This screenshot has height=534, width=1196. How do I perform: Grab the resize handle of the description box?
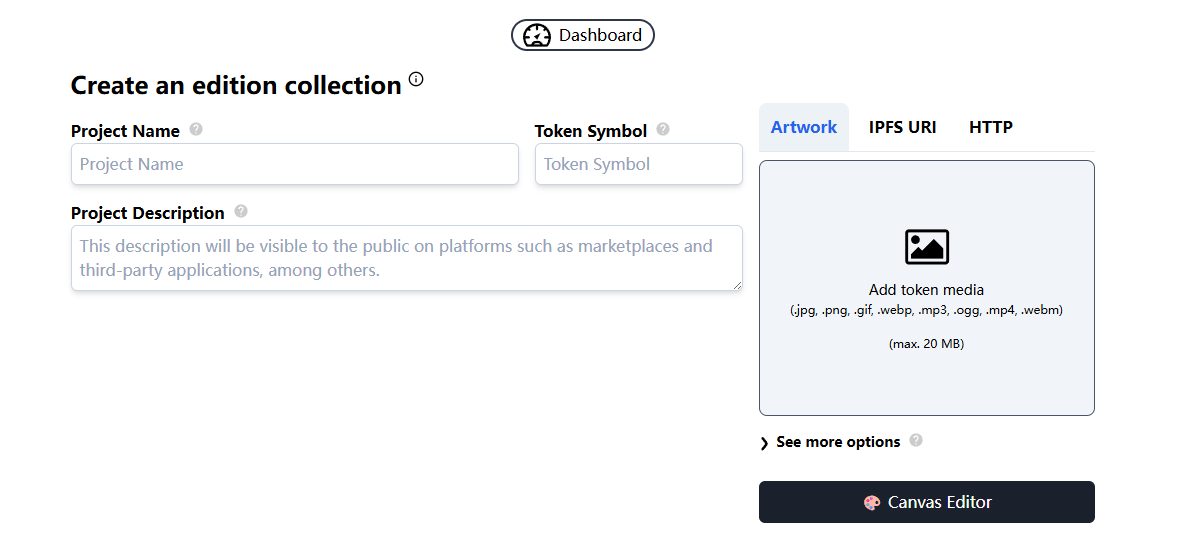tap(737, 285)
